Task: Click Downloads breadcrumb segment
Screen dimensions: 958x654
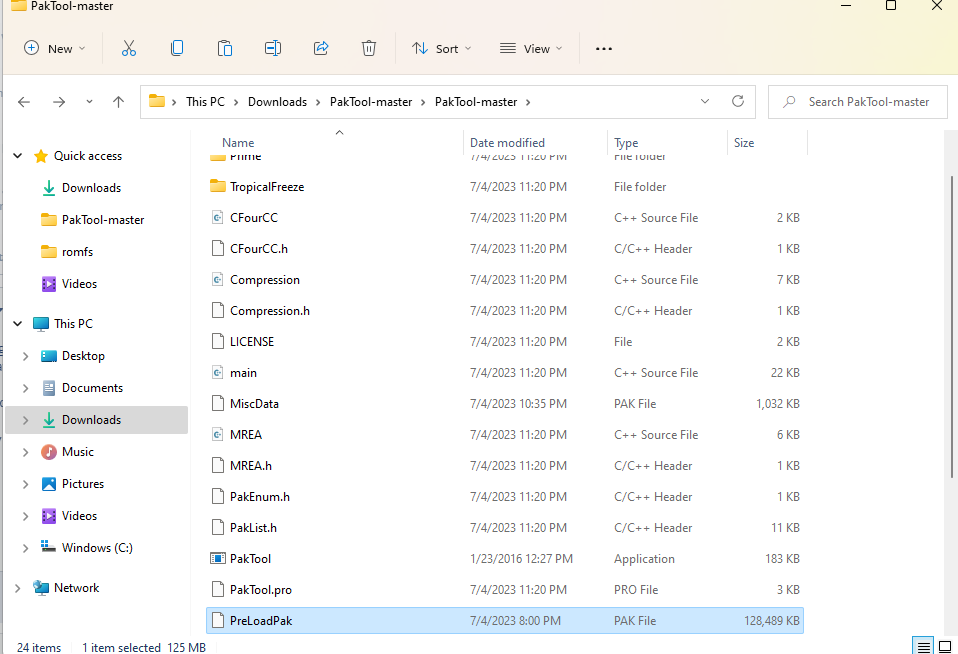Action: coord(277,101)
